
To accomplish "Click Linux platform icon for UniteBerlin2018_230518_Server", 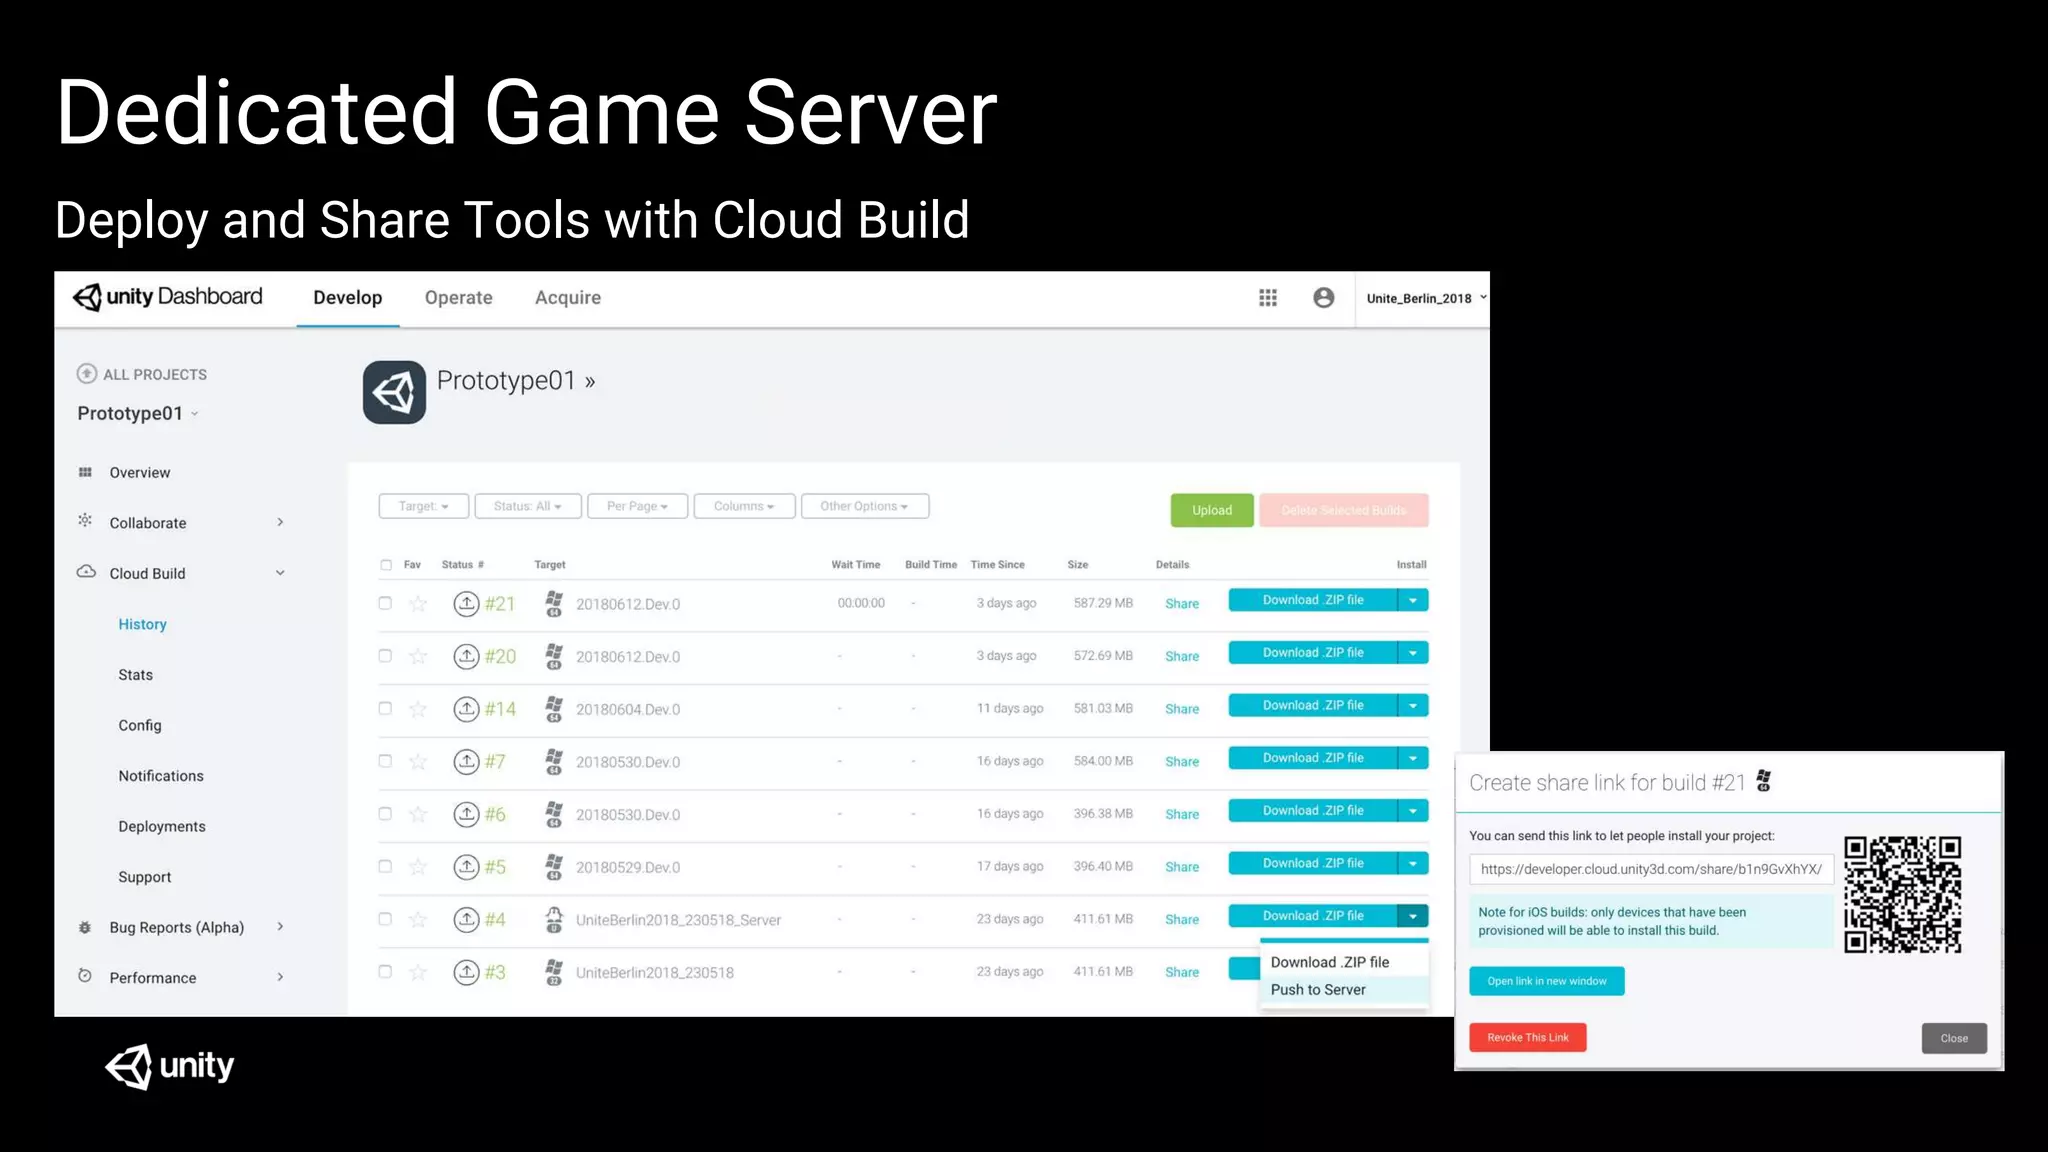I will tap(554, 919).
